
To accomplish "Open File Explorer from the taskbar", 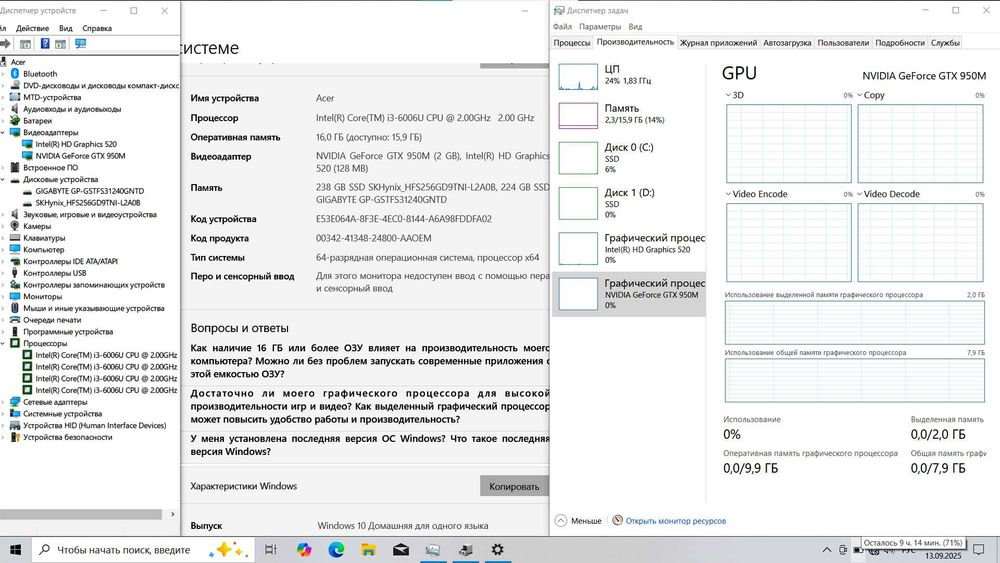I will point(369,550).
